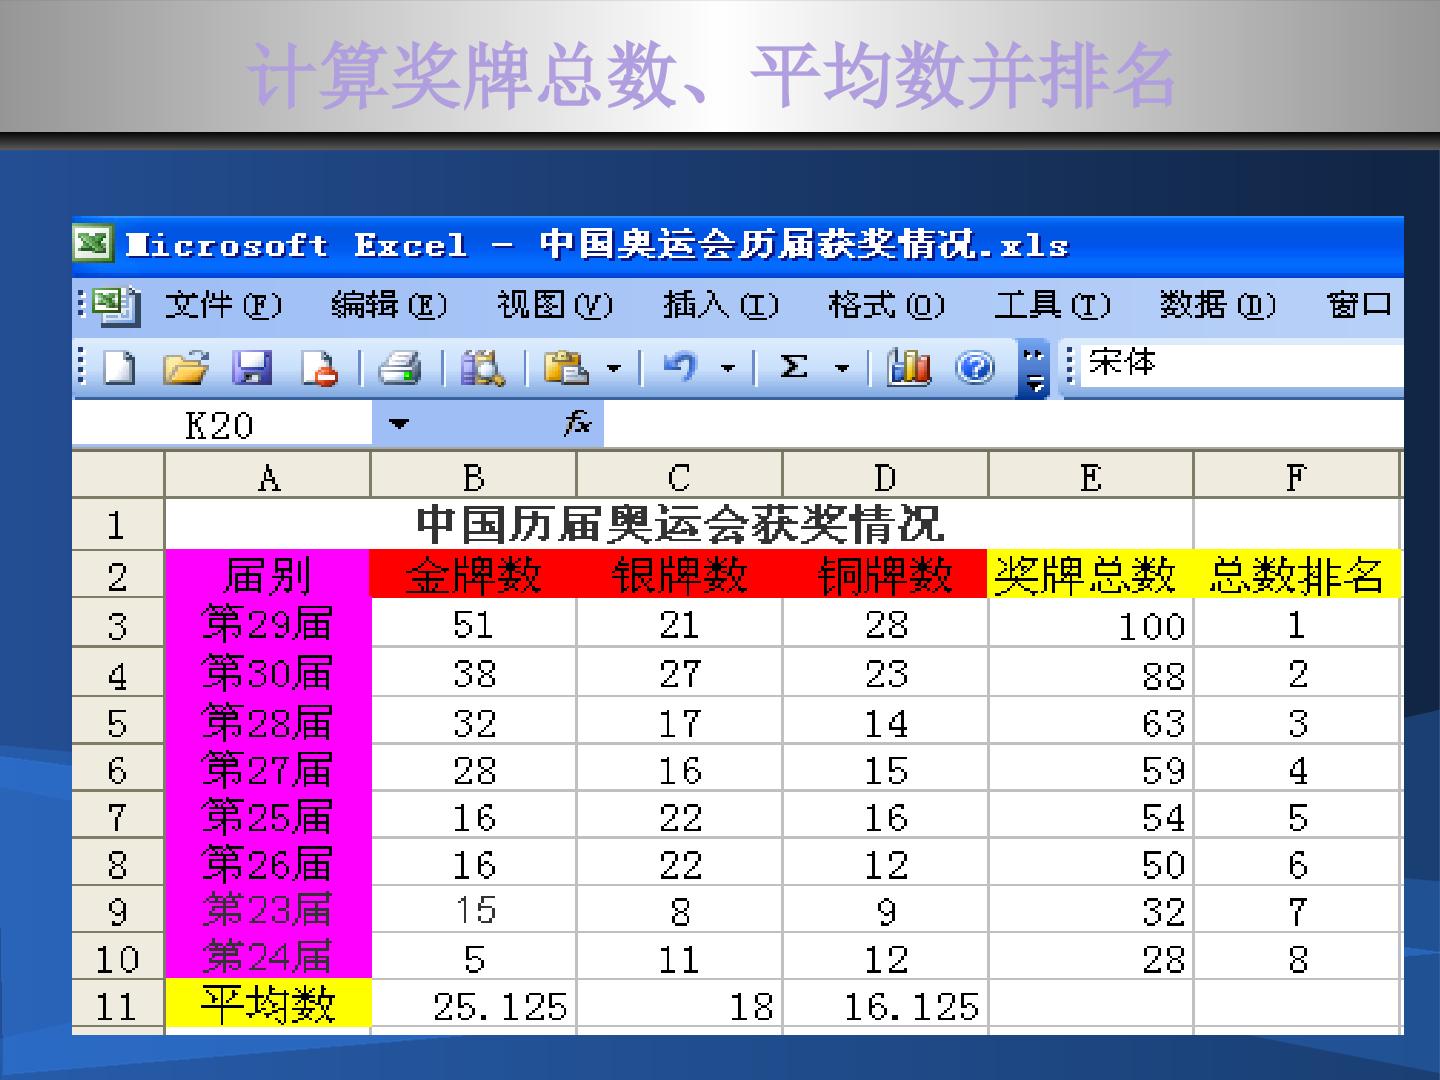Expand the toolbar options chevron
Screen dimensions: 1440x1080
coord(1034,369)
